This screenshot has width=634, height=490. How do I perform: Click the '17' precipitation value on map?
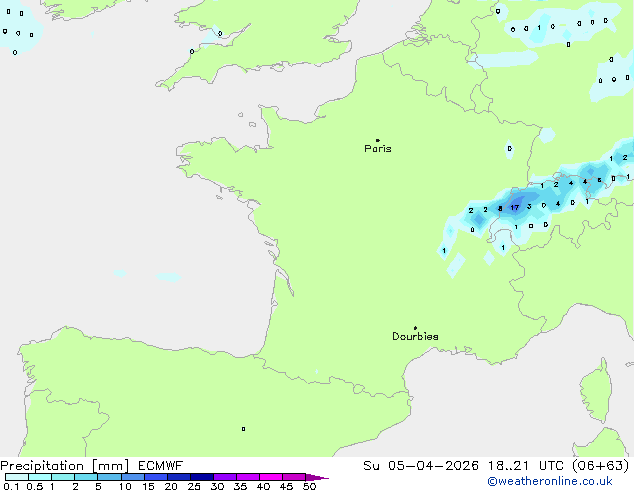tap(514, 208)
